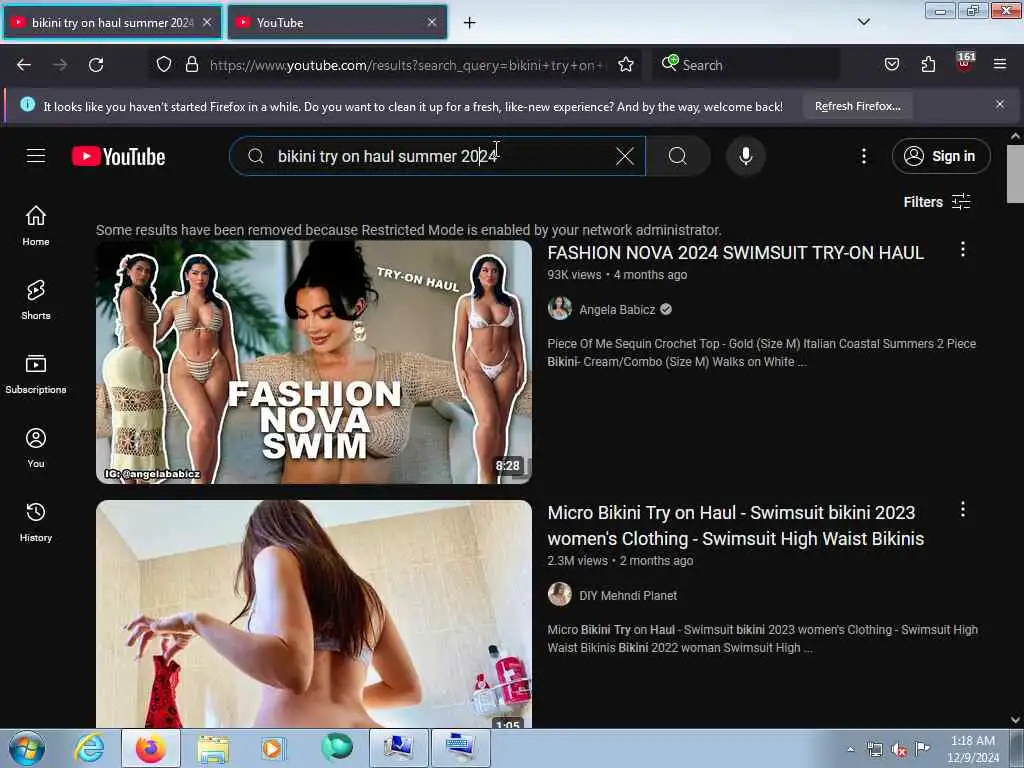Open the list all tabs chevron
Screen dimensions: 1024x768
click(x=863, y=22)
